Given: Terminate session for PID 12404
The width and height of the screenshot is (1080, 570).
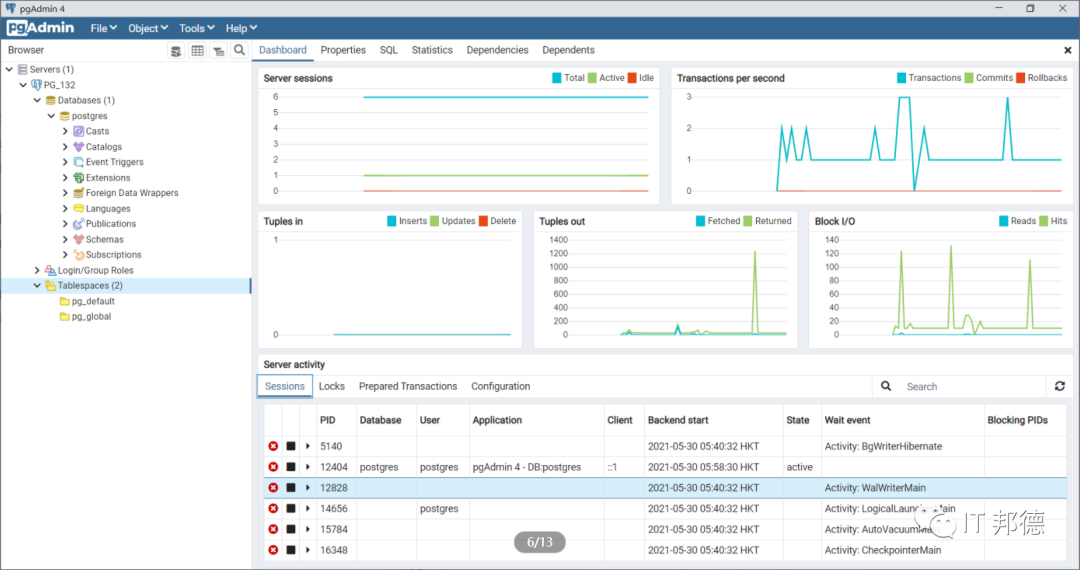Looking at the screenshot, I should (x=273, y=467).
